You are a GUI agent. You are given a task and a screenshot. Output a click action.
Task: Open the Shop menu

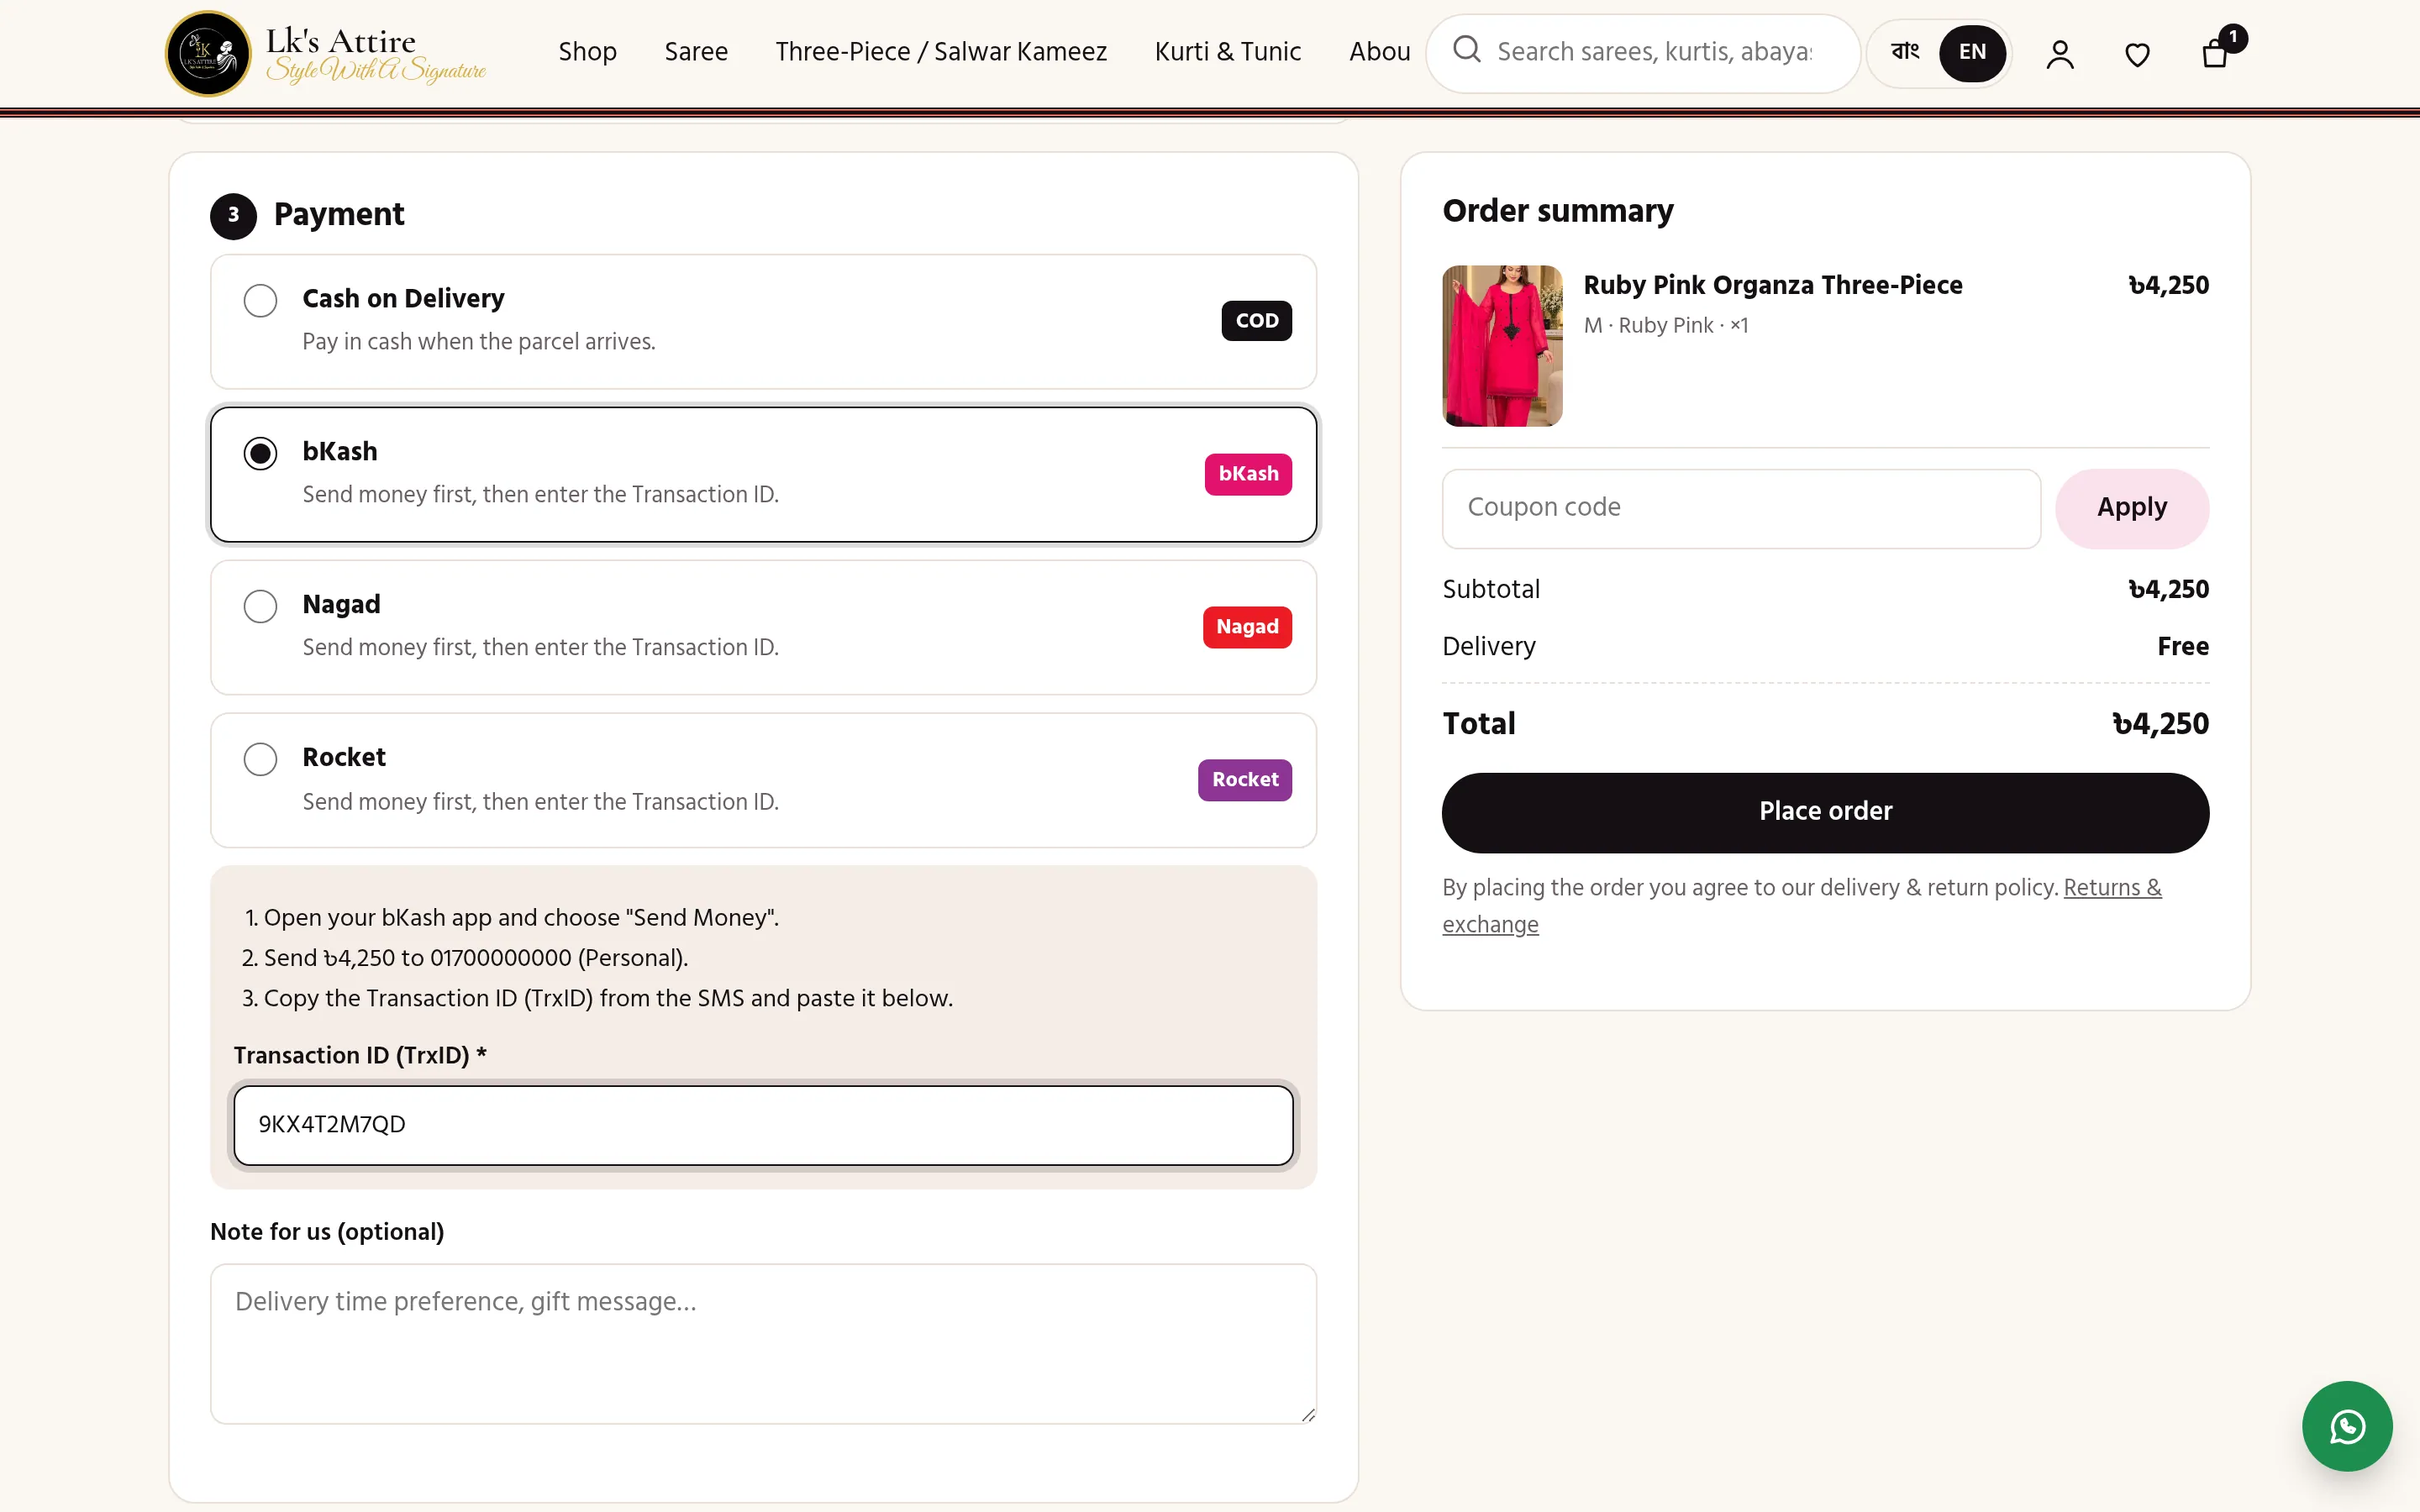pos(588,52)
